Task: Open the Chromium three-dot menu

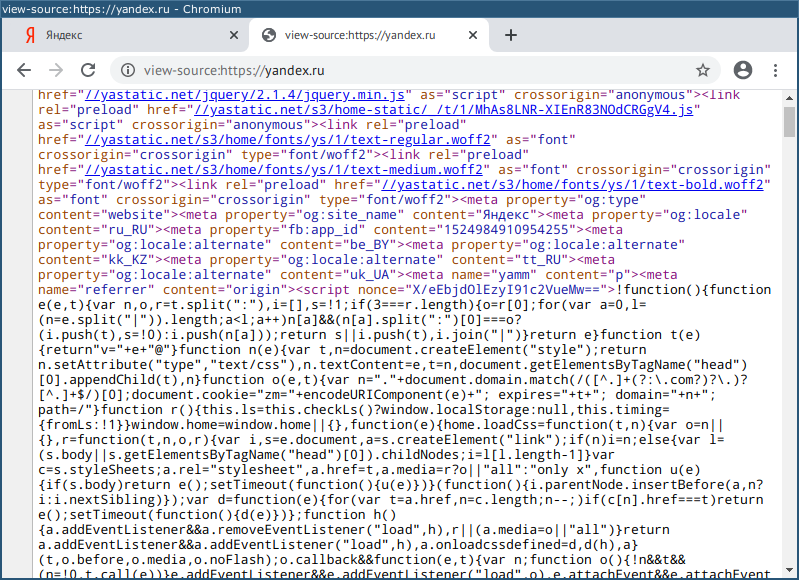Action: 776,70
